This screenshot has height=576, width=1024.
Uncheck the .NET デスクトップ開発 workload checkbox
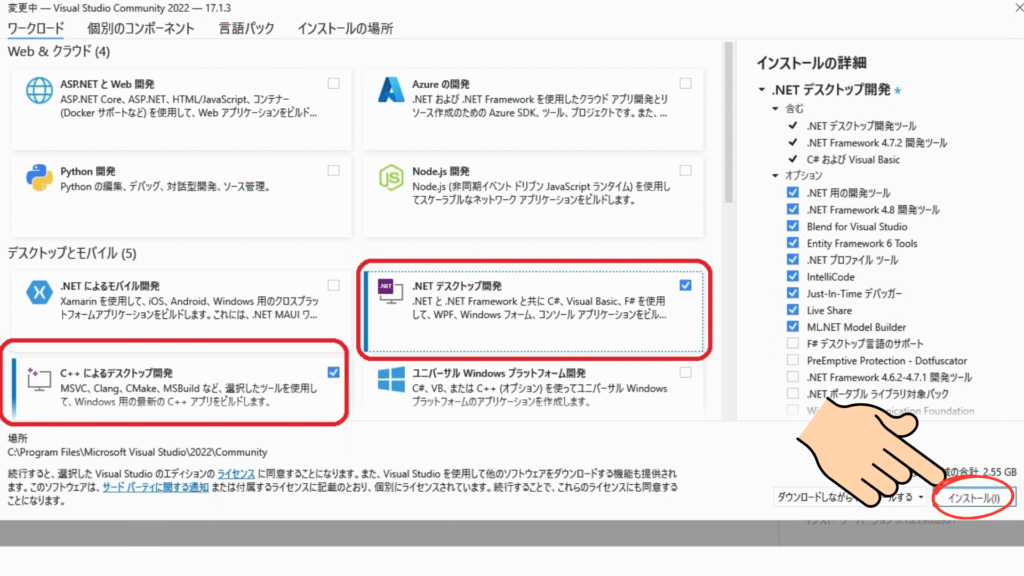tap(685, 285)
